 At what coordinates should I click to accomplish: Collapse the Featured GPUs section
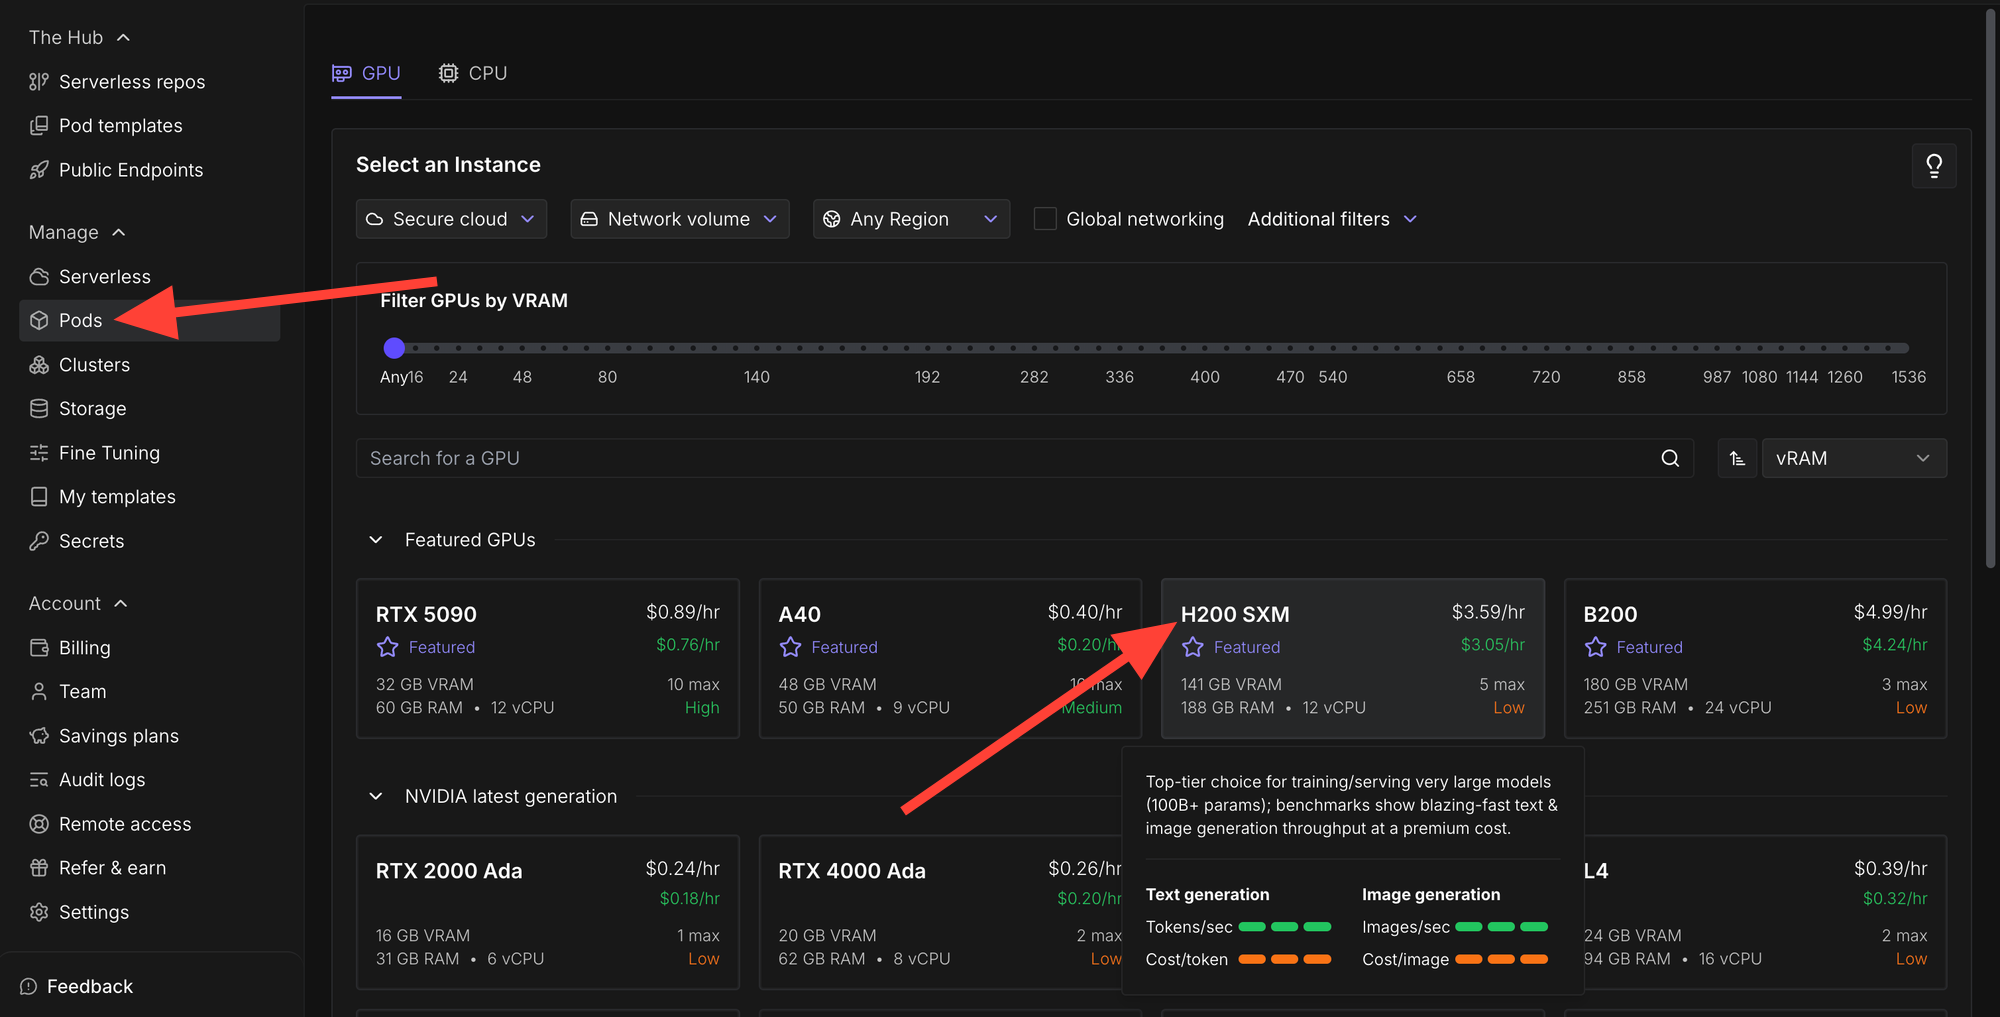click(376, 540)
